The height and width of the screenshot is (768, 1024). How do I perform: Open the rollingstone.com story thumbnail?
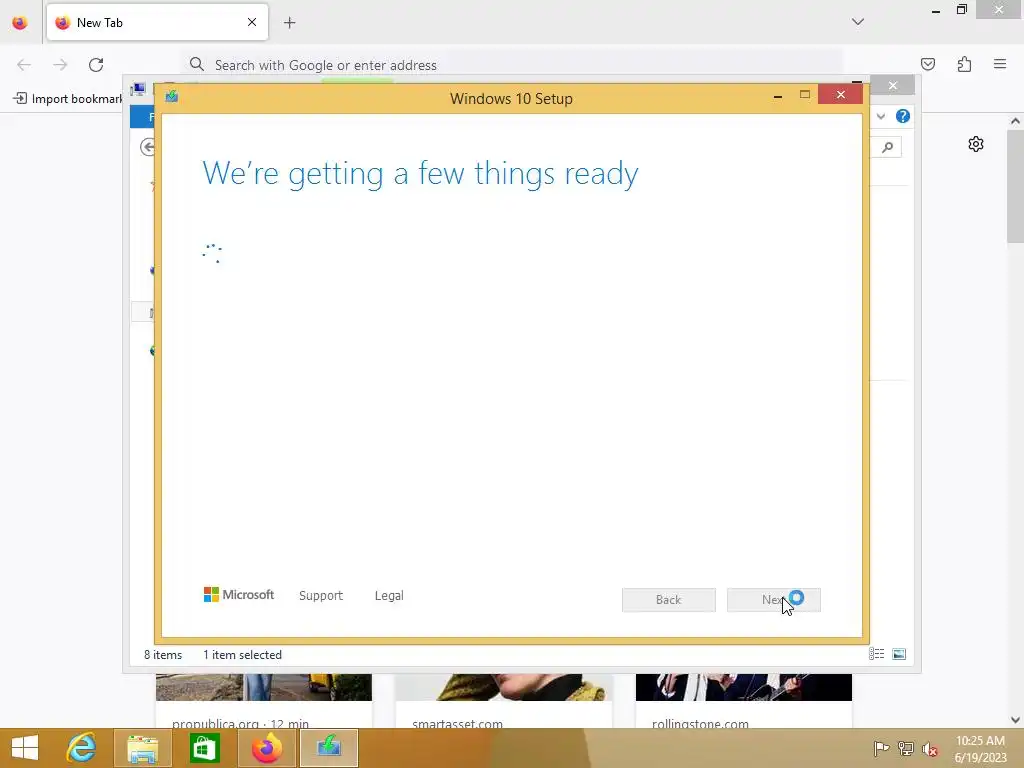click(x=744, y=687)
